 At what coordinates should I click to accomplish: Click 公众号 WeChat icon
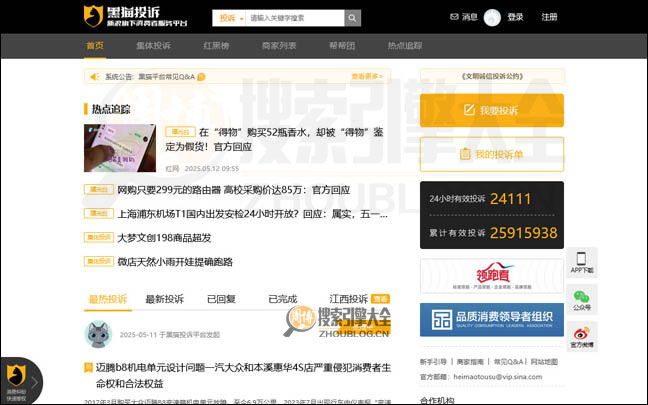(581, 299)
